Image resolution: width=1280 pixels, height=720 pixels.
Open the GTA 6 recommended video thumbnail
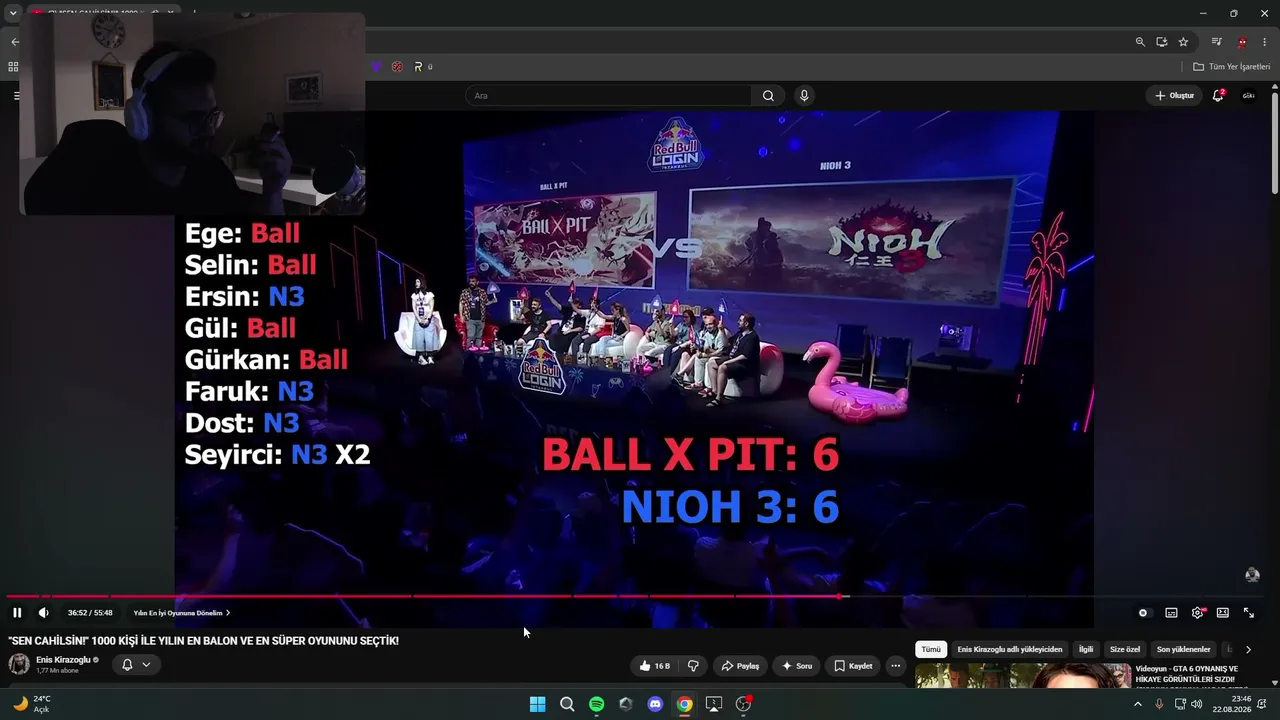coord(1022,676)
